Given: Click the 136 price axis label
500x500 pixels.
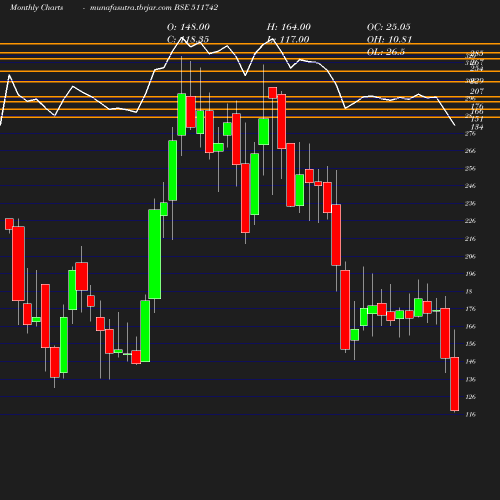Looking at the screenshot, I should point(470,379).
